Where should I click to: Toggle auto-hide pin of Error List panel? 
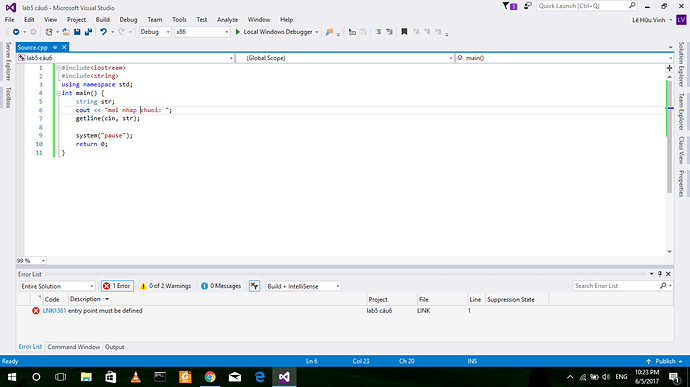[x=660, y=274]
